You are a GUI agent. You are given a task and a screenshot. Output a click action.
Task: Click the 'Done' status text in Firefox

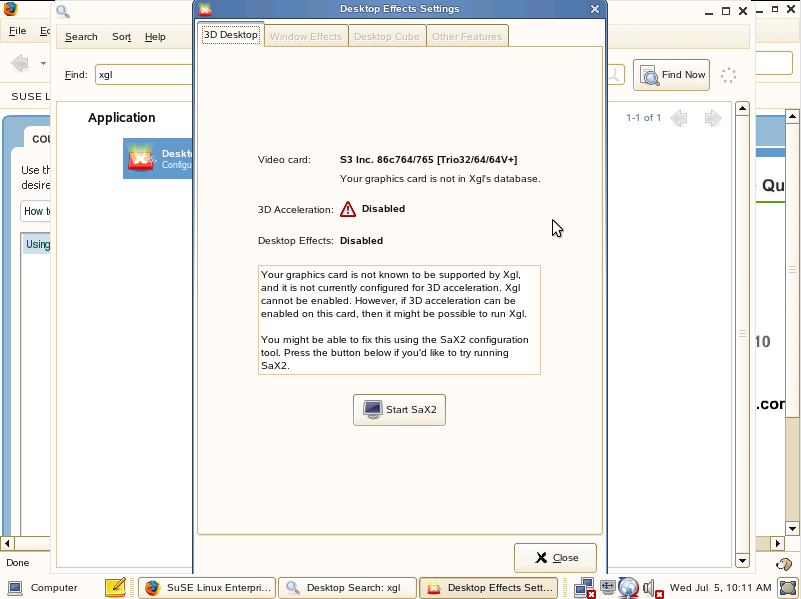tap(17, 563)
